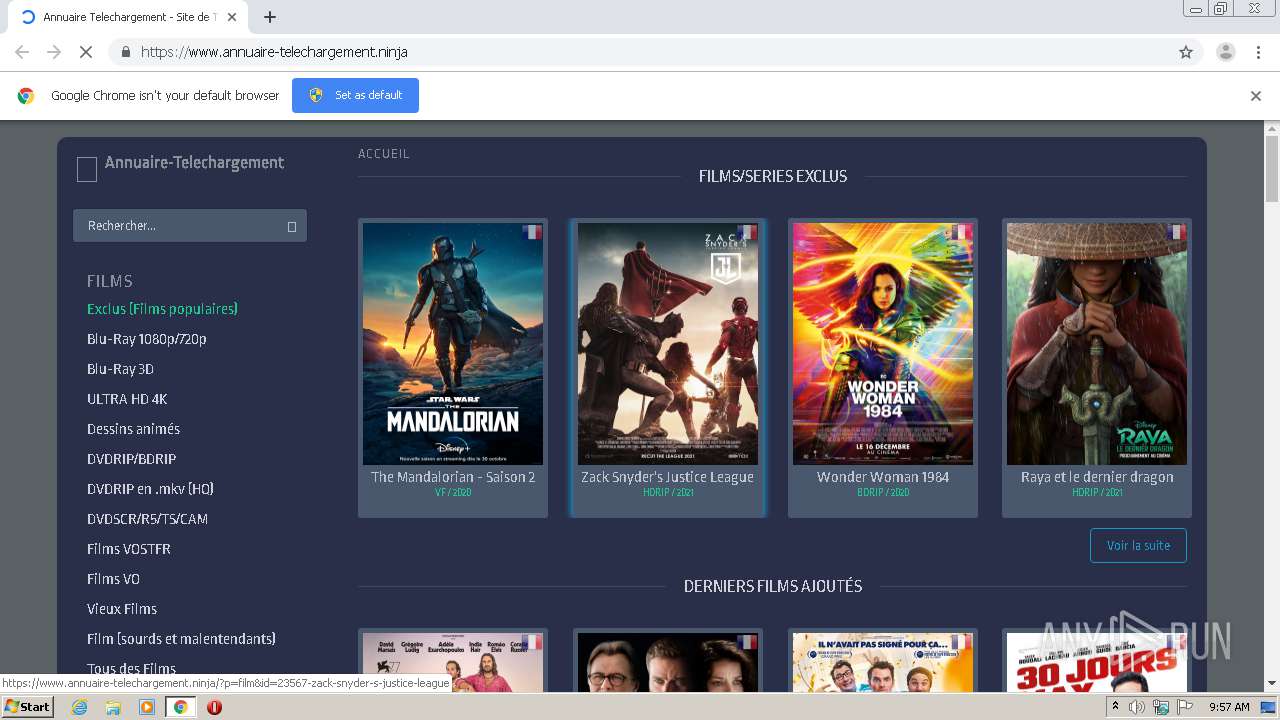Launch Internet Explorer from the taskbar
1280x720 pixels.
coord(80,707)
